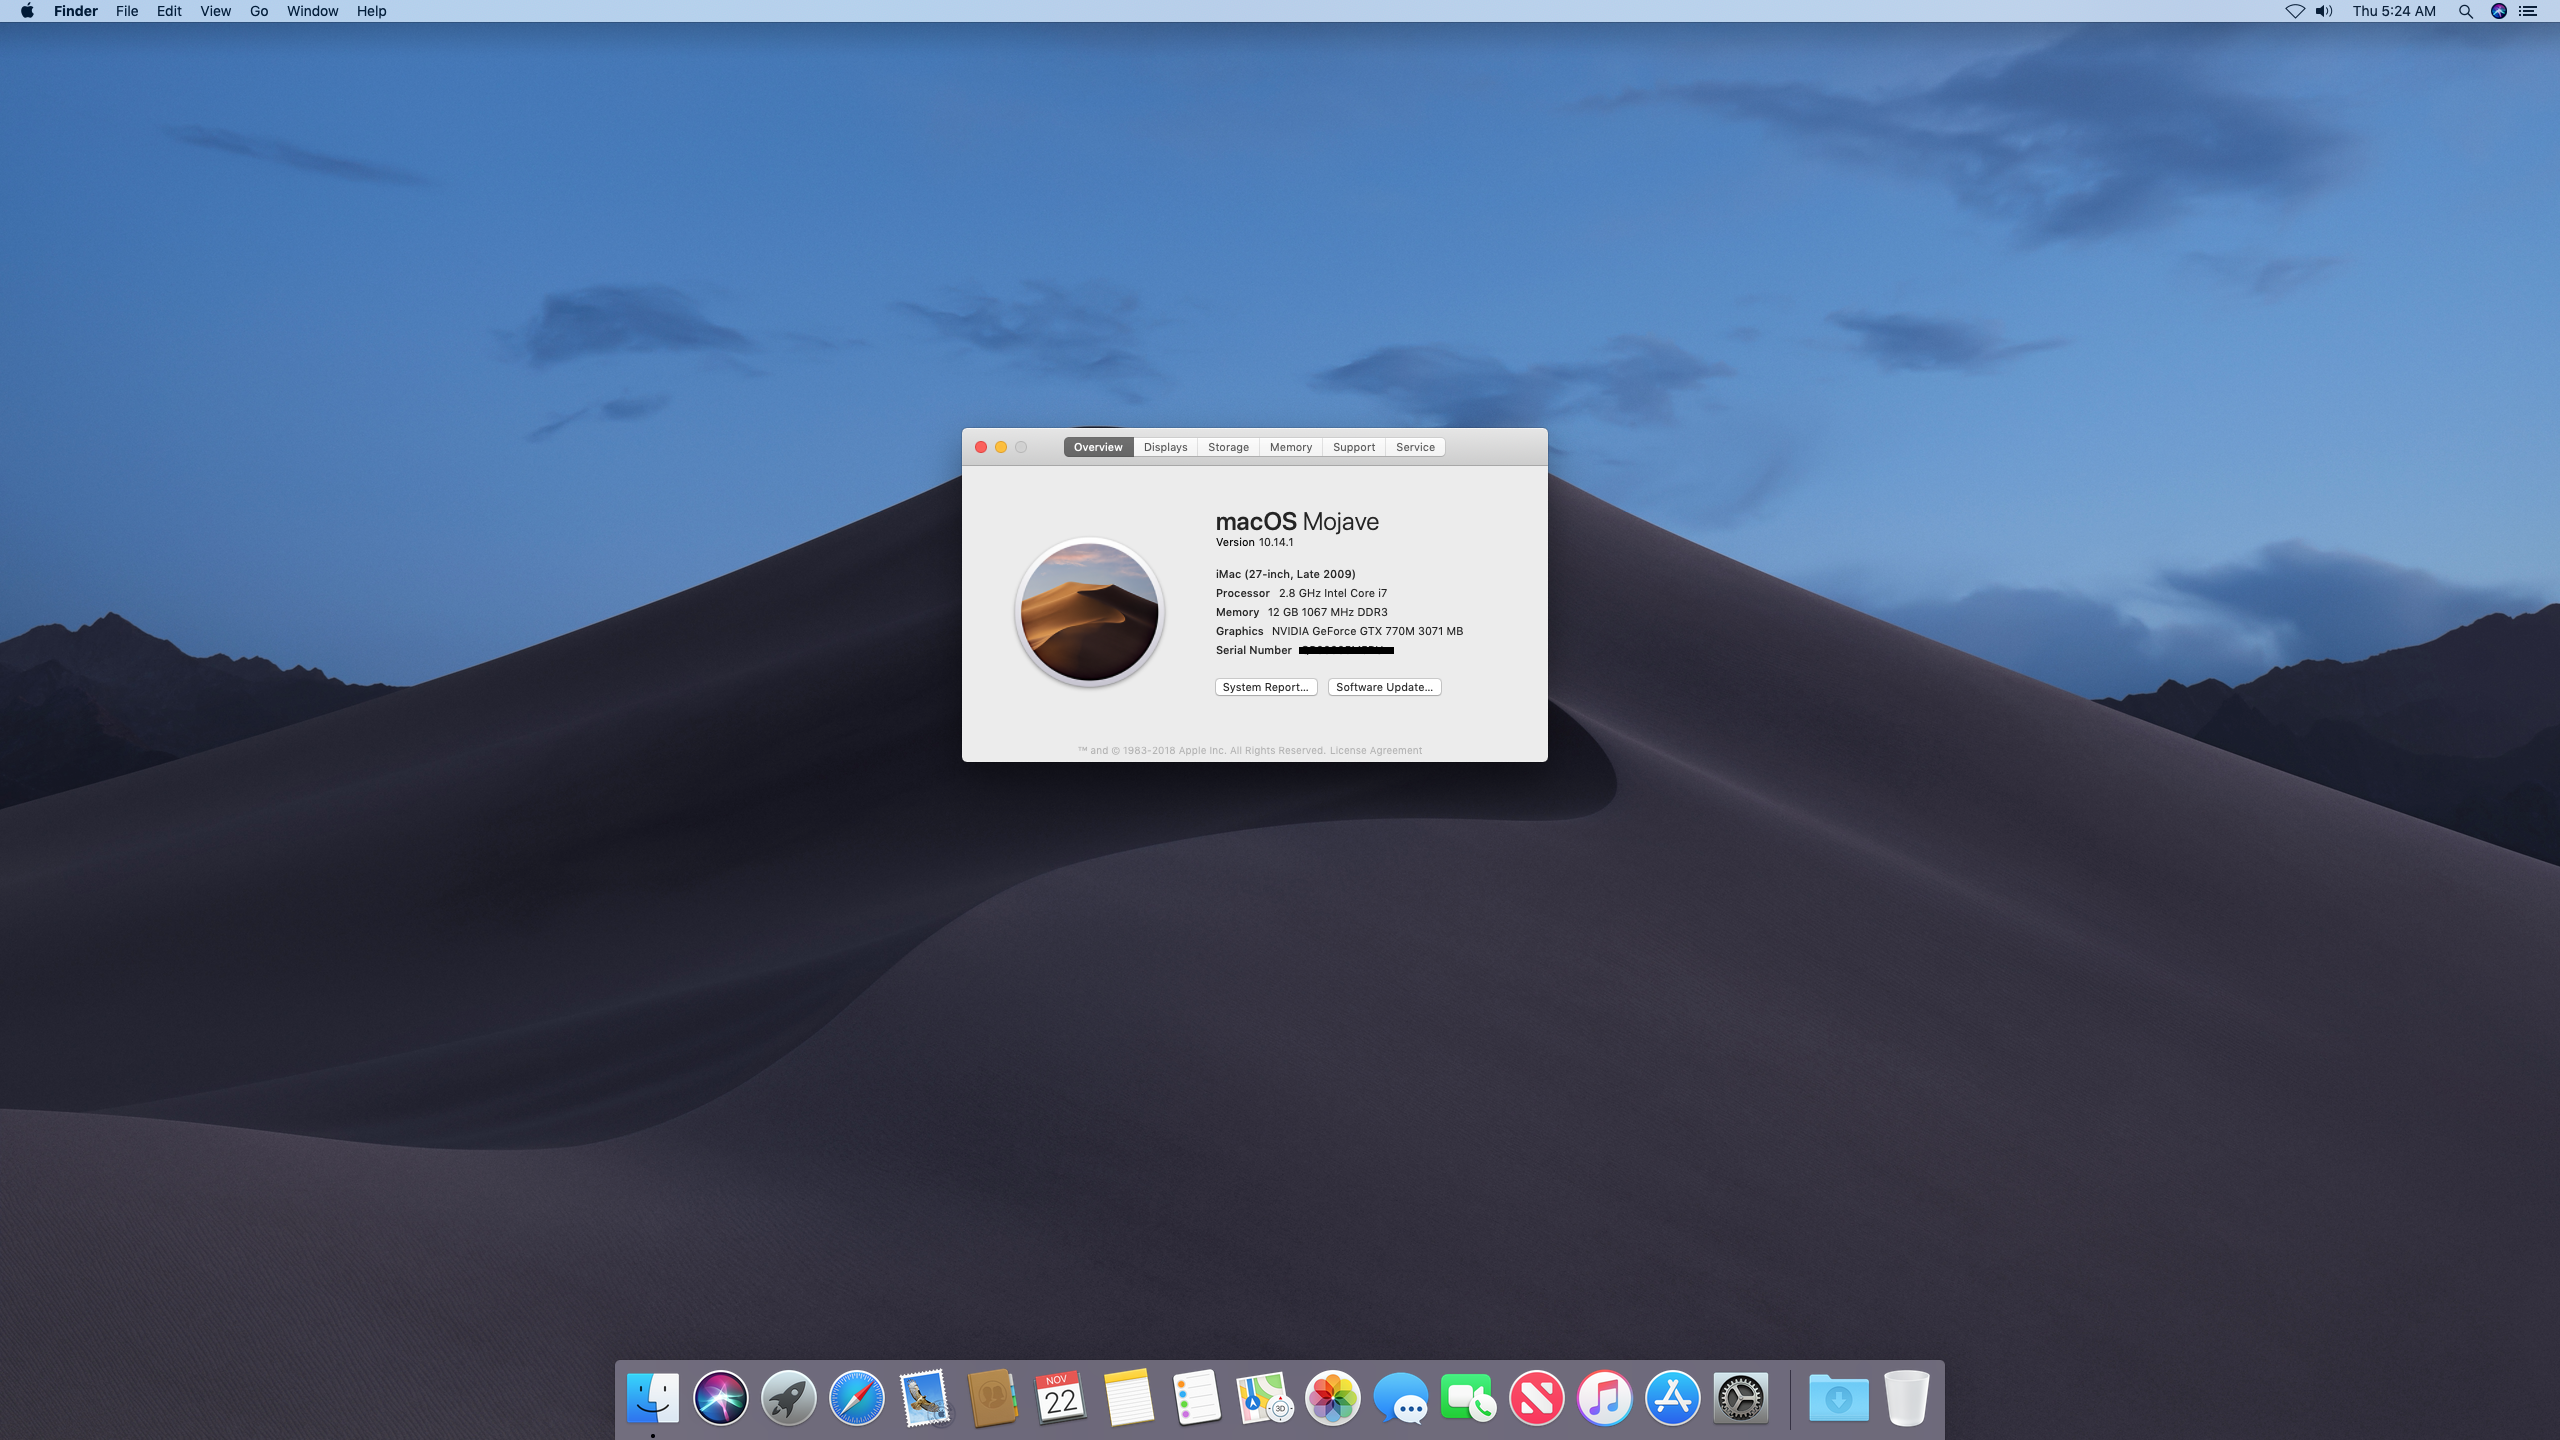Launch iTunes music icon

tap(1604, 1397)
